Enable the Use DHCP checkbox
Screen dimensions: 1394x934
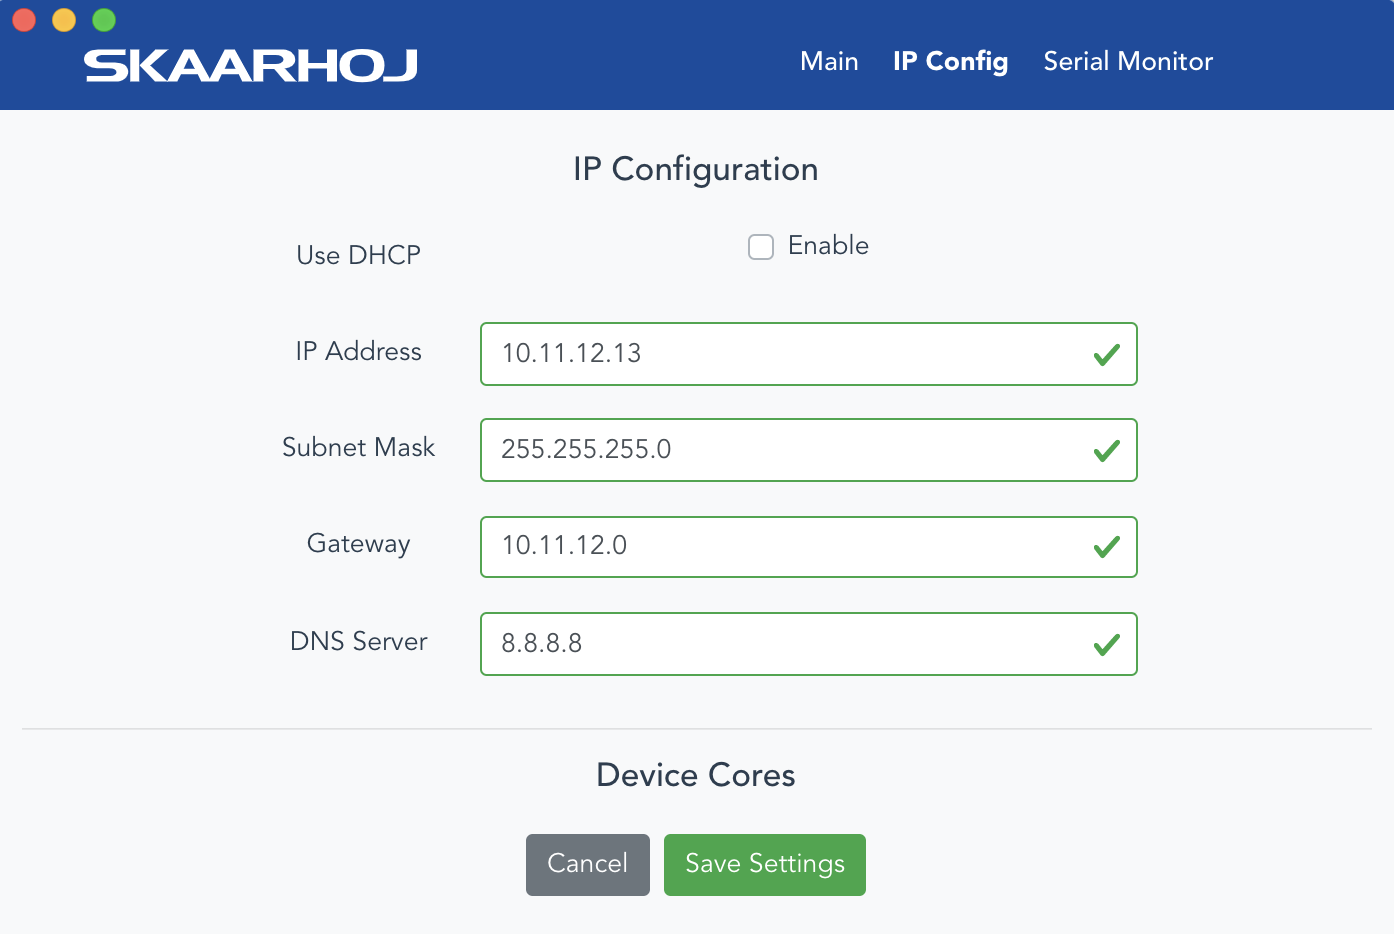point(761,247)
